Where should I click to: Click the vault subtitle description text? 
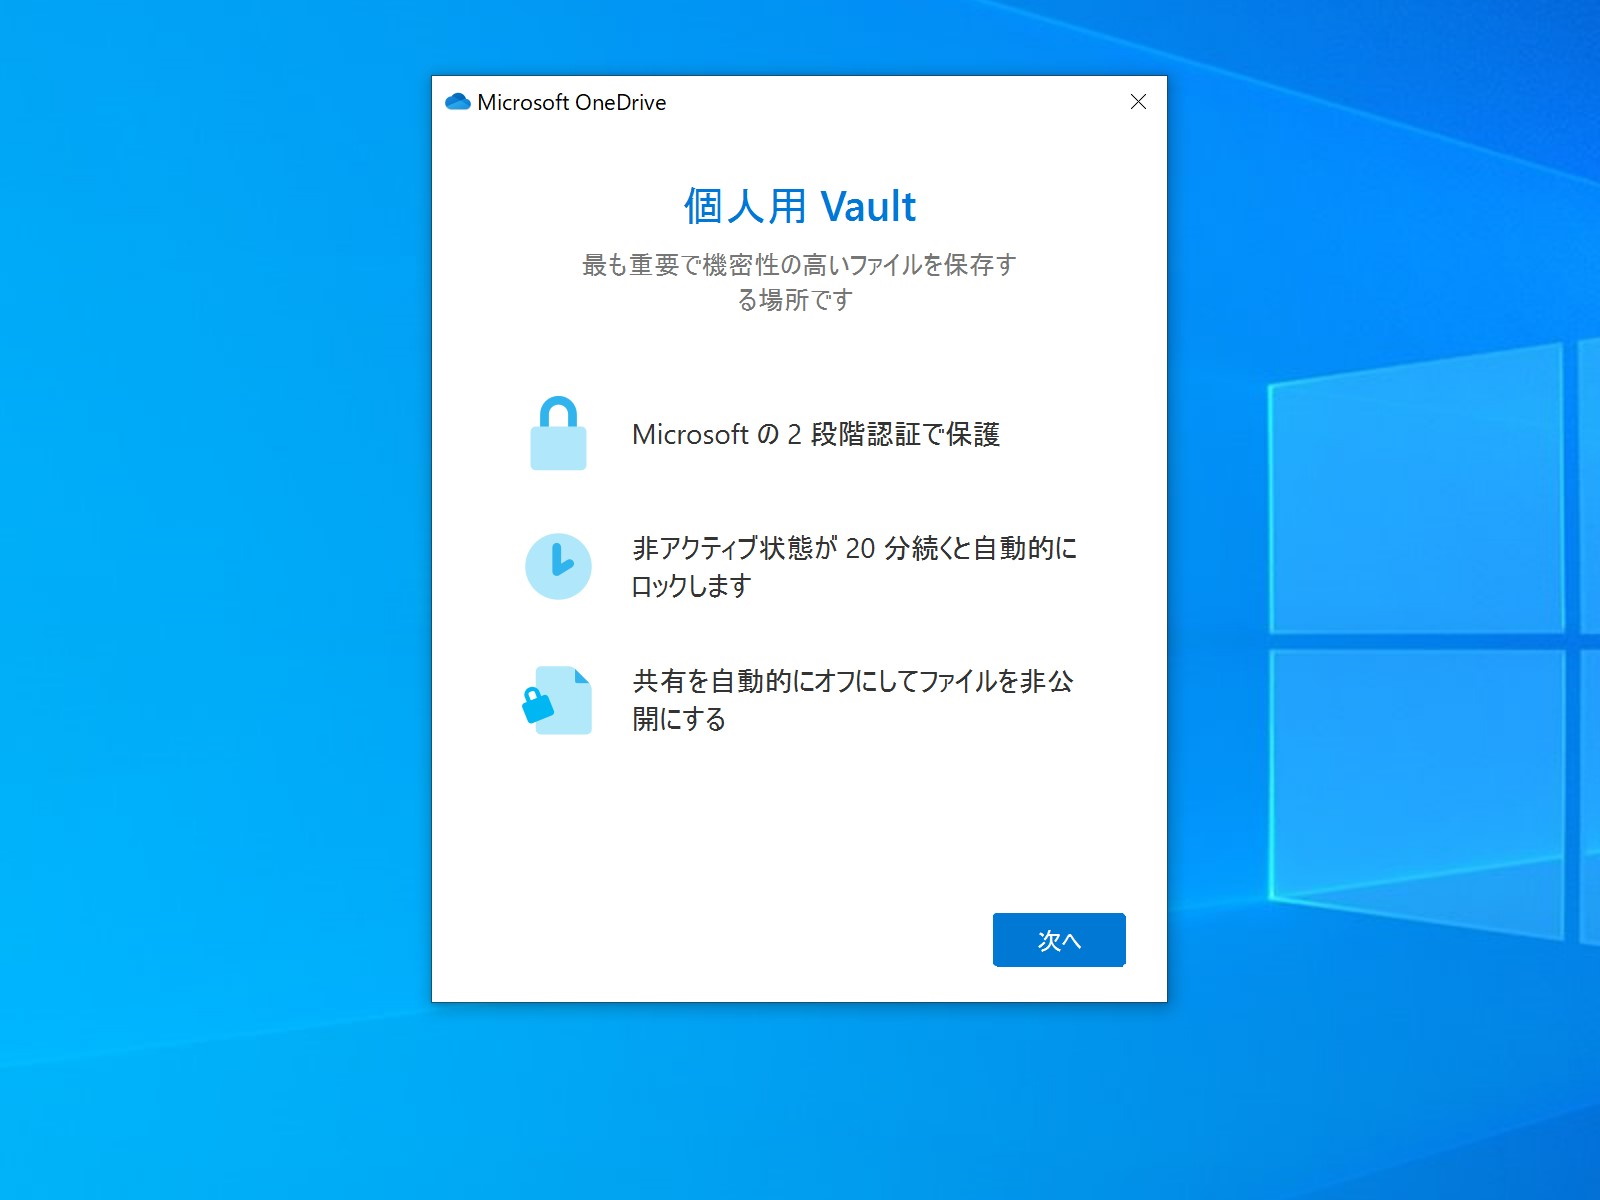click(798, 283)
